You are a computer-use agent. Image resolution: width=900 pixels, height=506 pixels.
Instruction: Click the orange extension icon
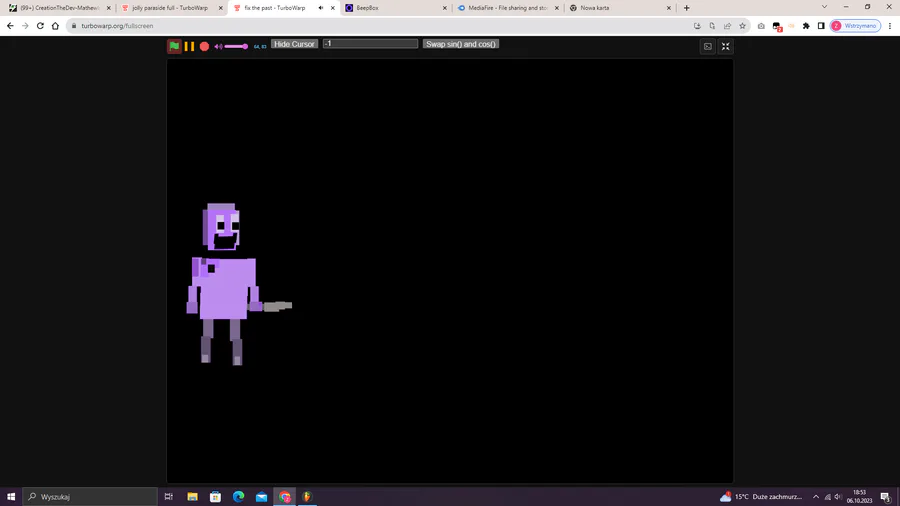click(792, 26)
